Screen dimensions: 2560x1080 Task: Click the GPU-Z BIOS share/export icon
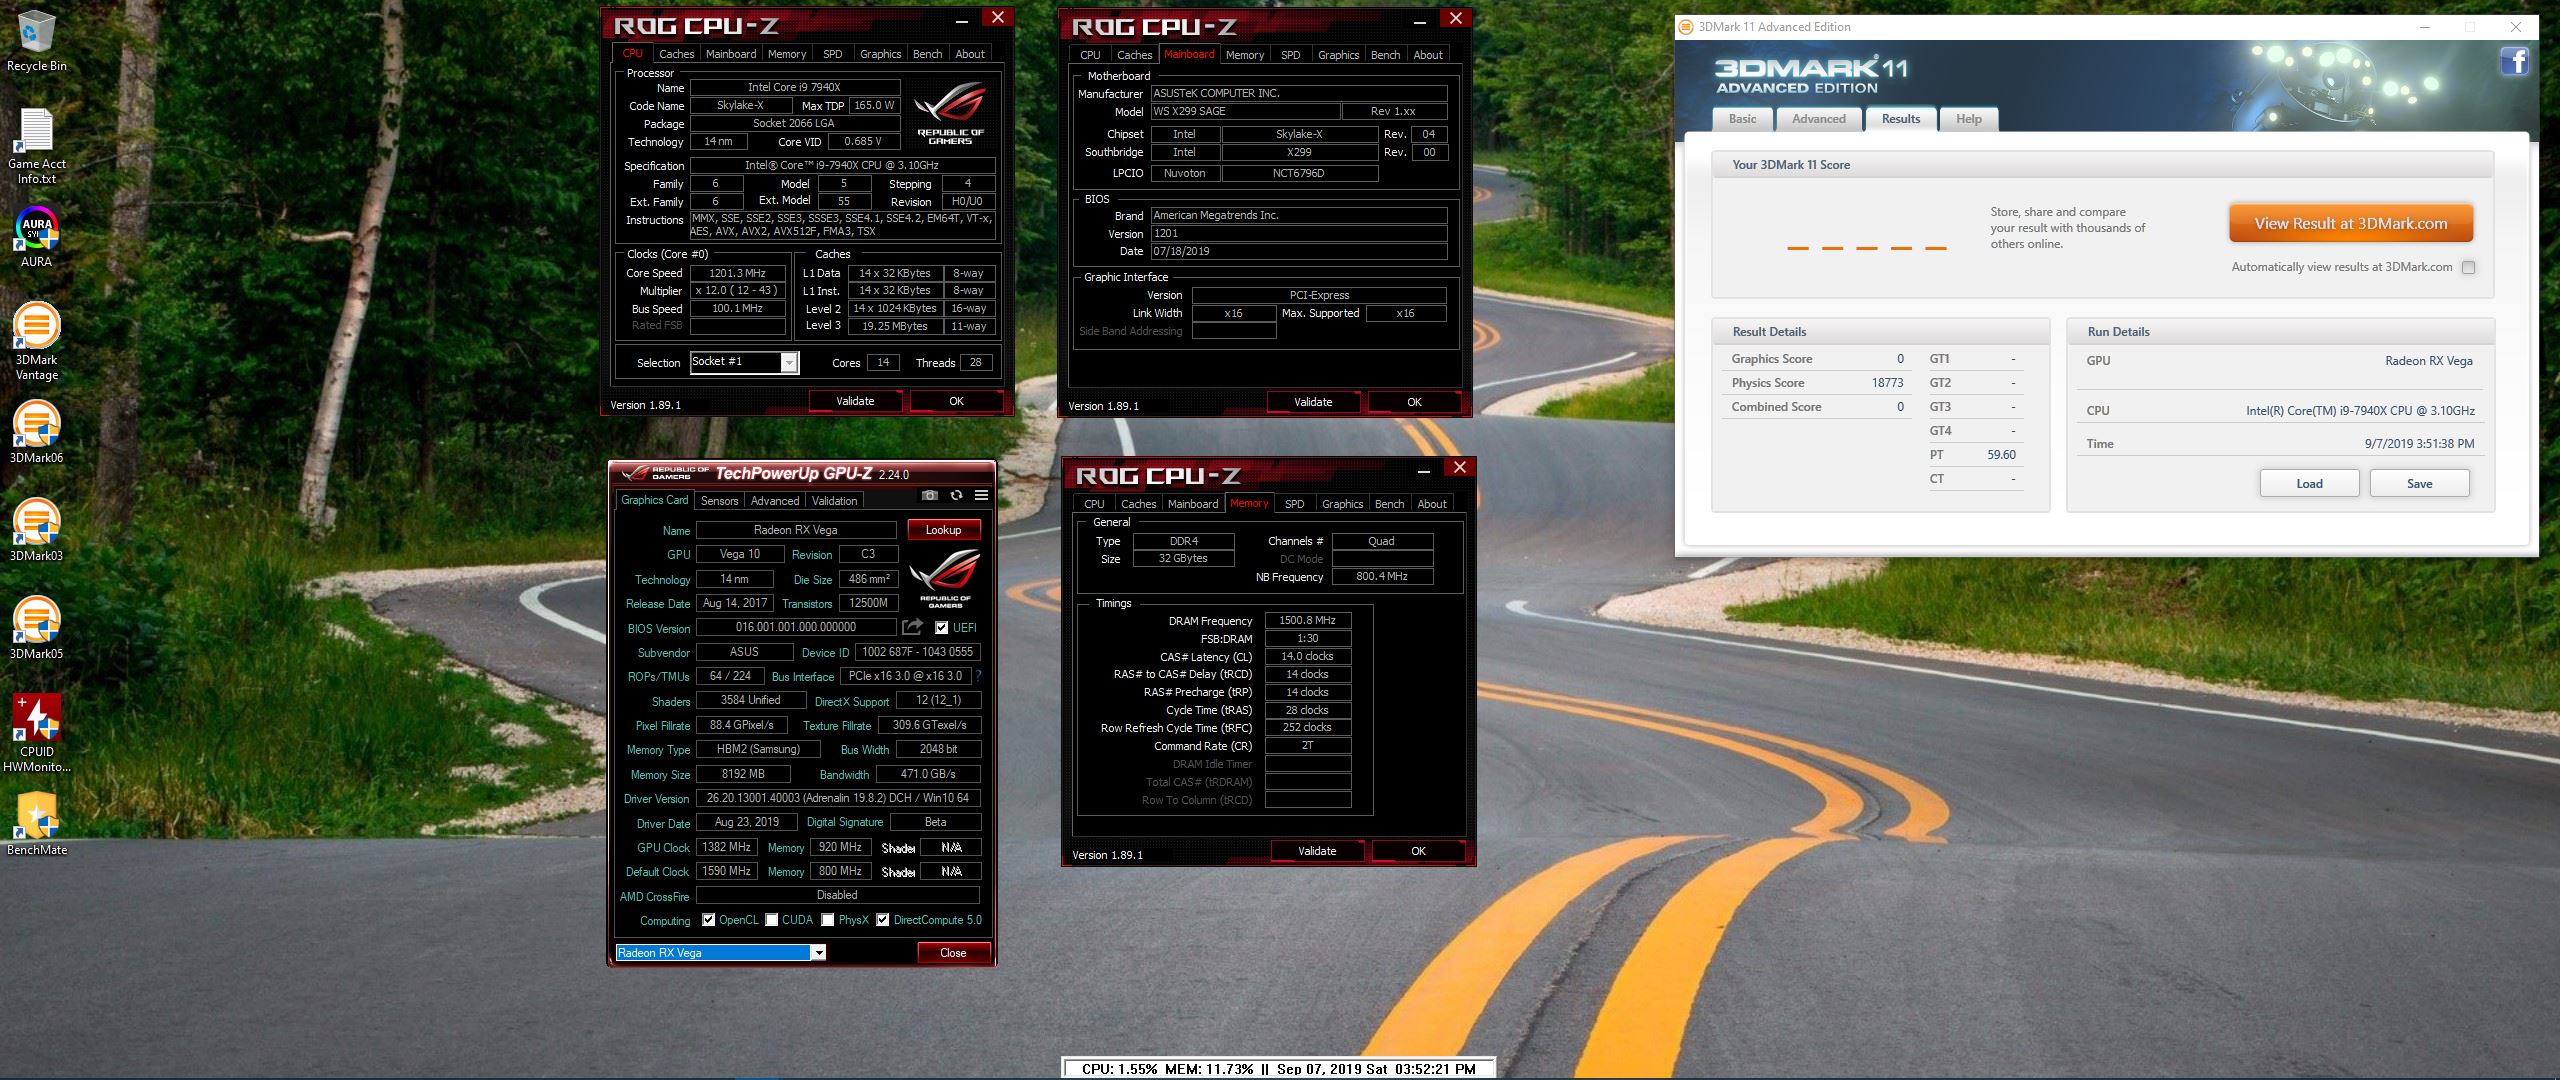point(912,627)
